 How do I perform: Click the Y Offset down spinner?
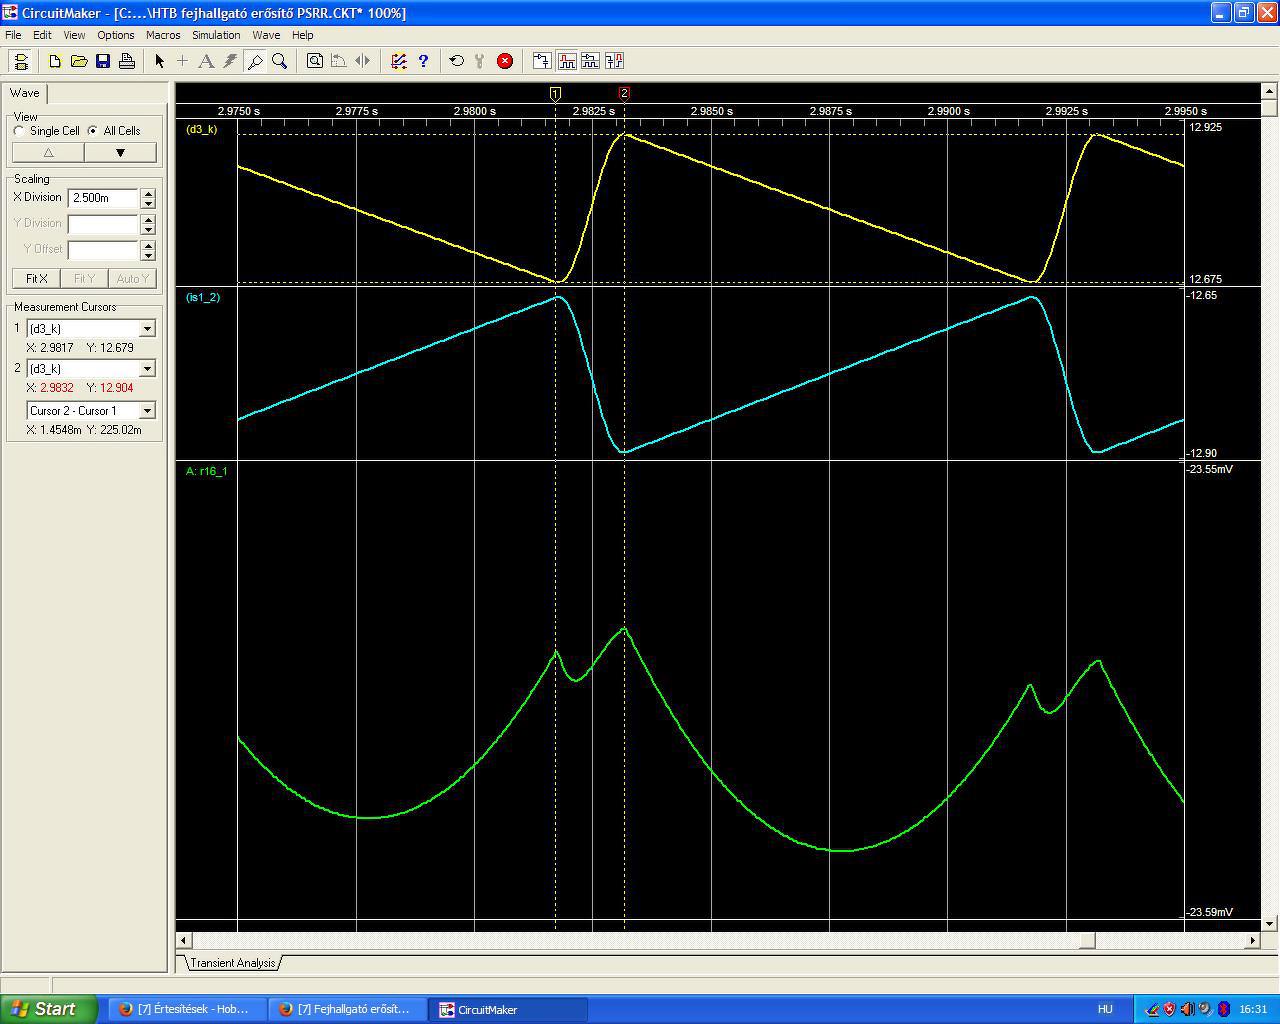tap(148, 255)
